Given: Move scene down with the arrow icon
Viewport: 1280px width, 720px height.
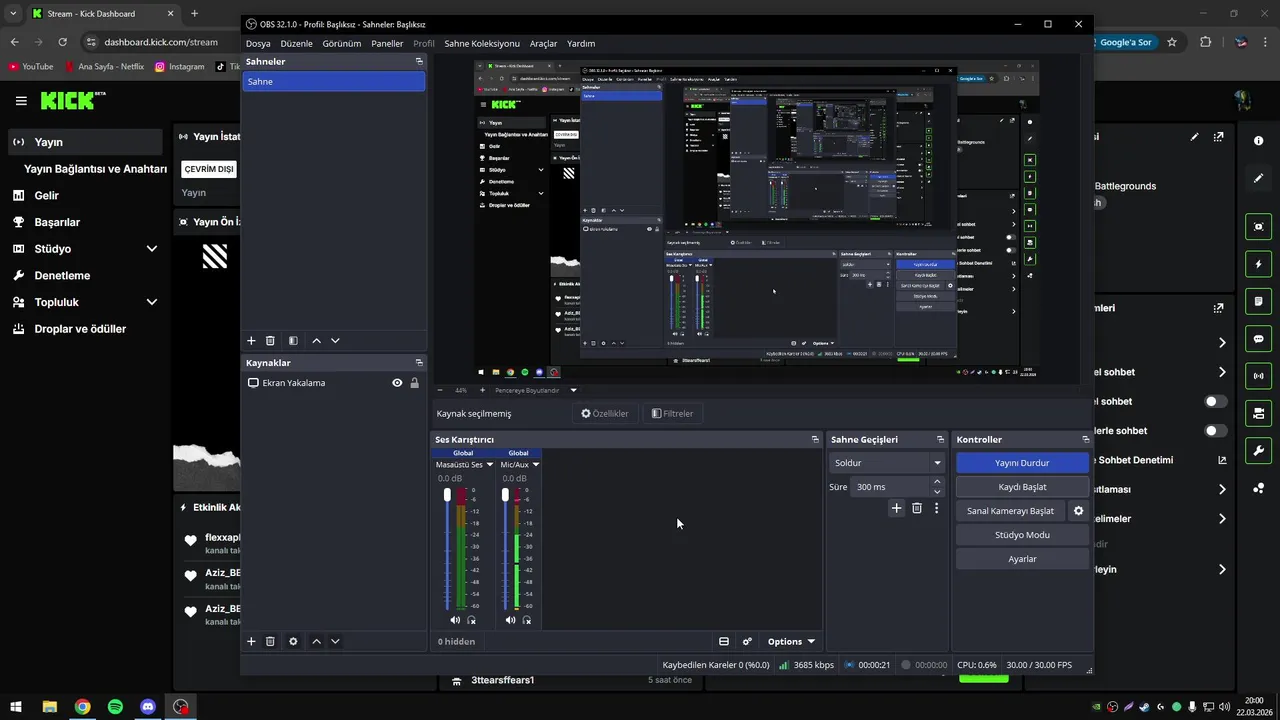Looking at the screenshot, I should 335,341.
